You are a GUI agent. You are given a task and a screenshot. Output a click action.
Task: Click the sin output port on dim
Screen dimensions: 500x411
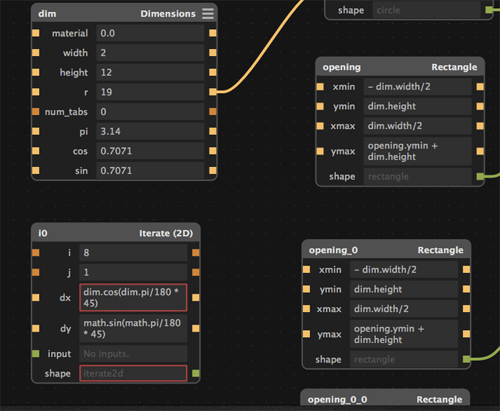(x=213, y=170)
